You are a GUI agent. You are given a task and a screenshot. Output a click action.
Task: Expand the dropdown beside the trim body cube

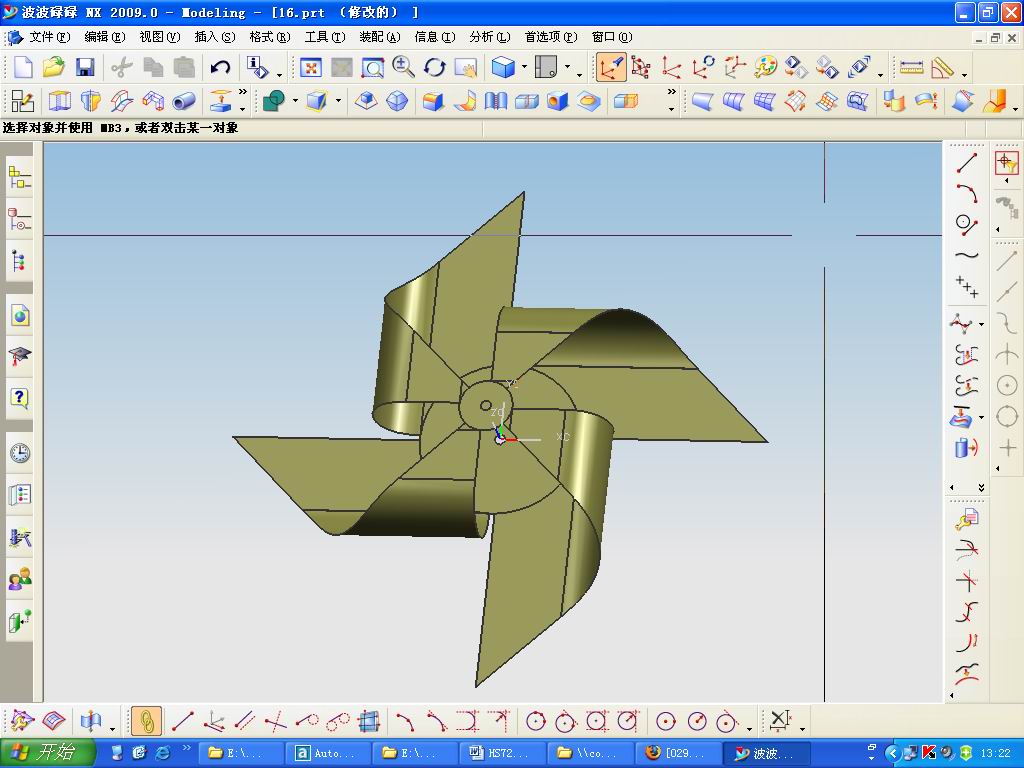tap(338, 101)
